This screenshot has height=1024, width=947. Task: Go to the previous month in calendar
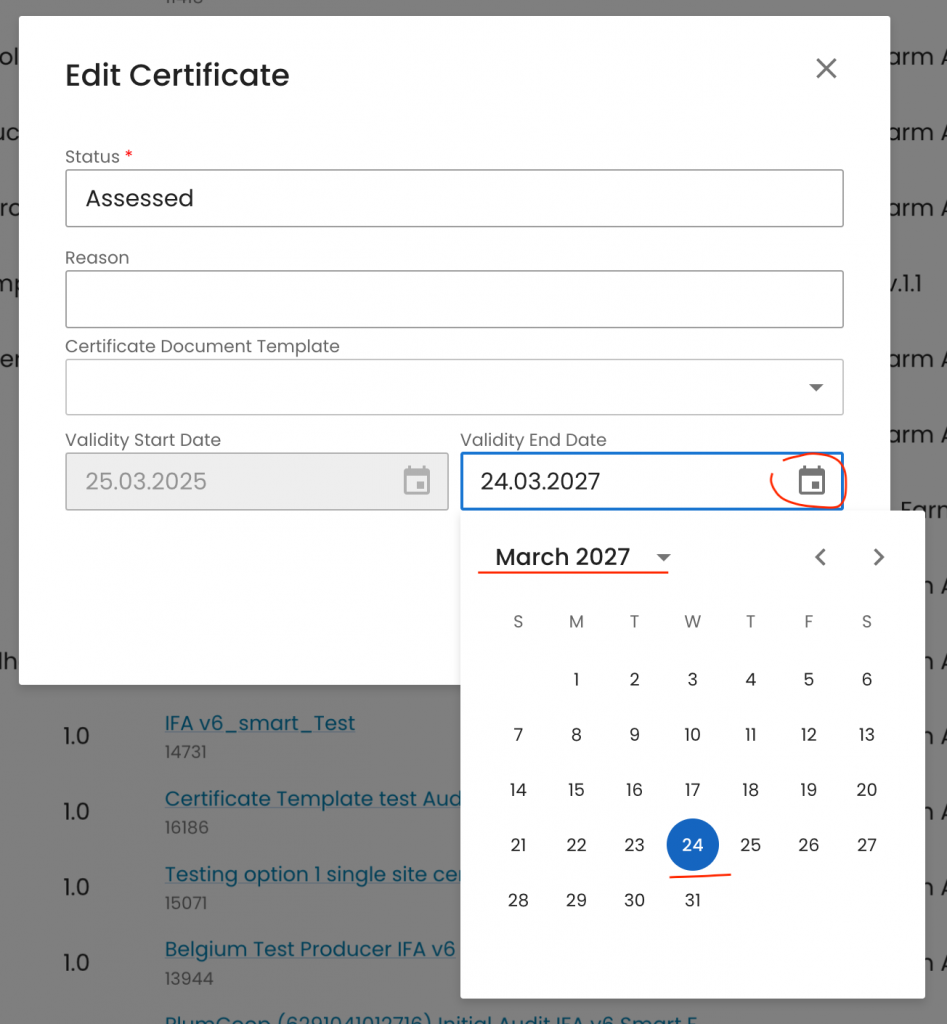[x=820, y=557]
